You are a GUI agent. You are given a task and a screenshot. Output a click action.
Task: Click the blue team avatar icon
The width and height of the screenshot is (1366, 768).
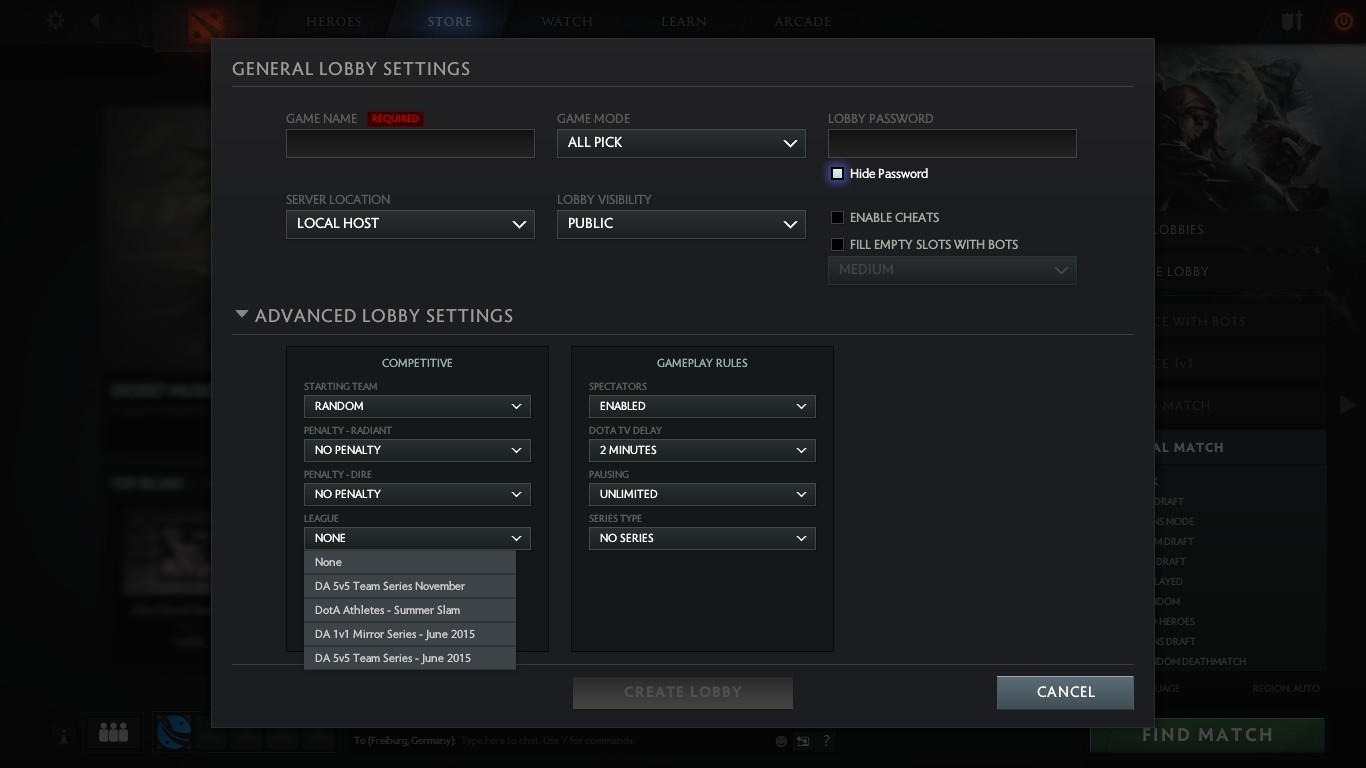[x=173, y=733]
